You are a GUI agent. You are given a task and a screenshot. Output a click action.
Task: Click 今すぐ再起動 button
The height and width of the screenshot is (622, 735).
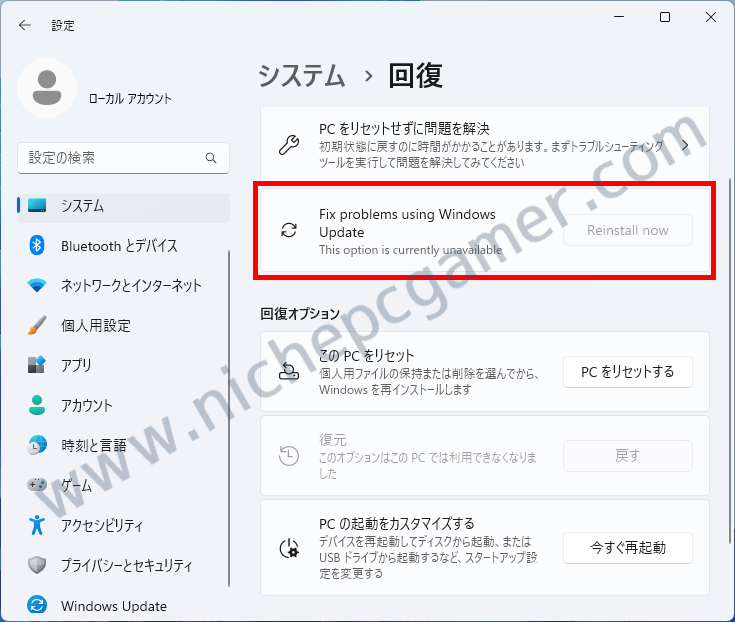point(628,547)
